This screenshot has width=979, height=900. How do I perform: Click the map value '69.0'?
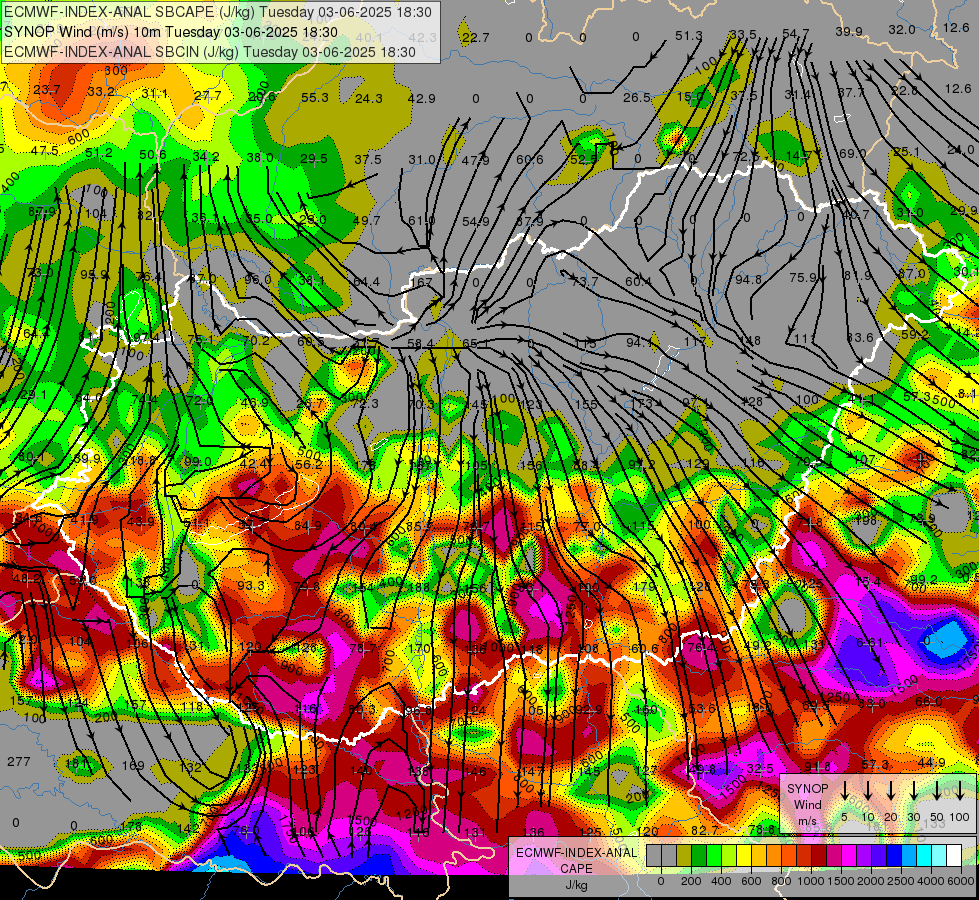click(853, 153)
